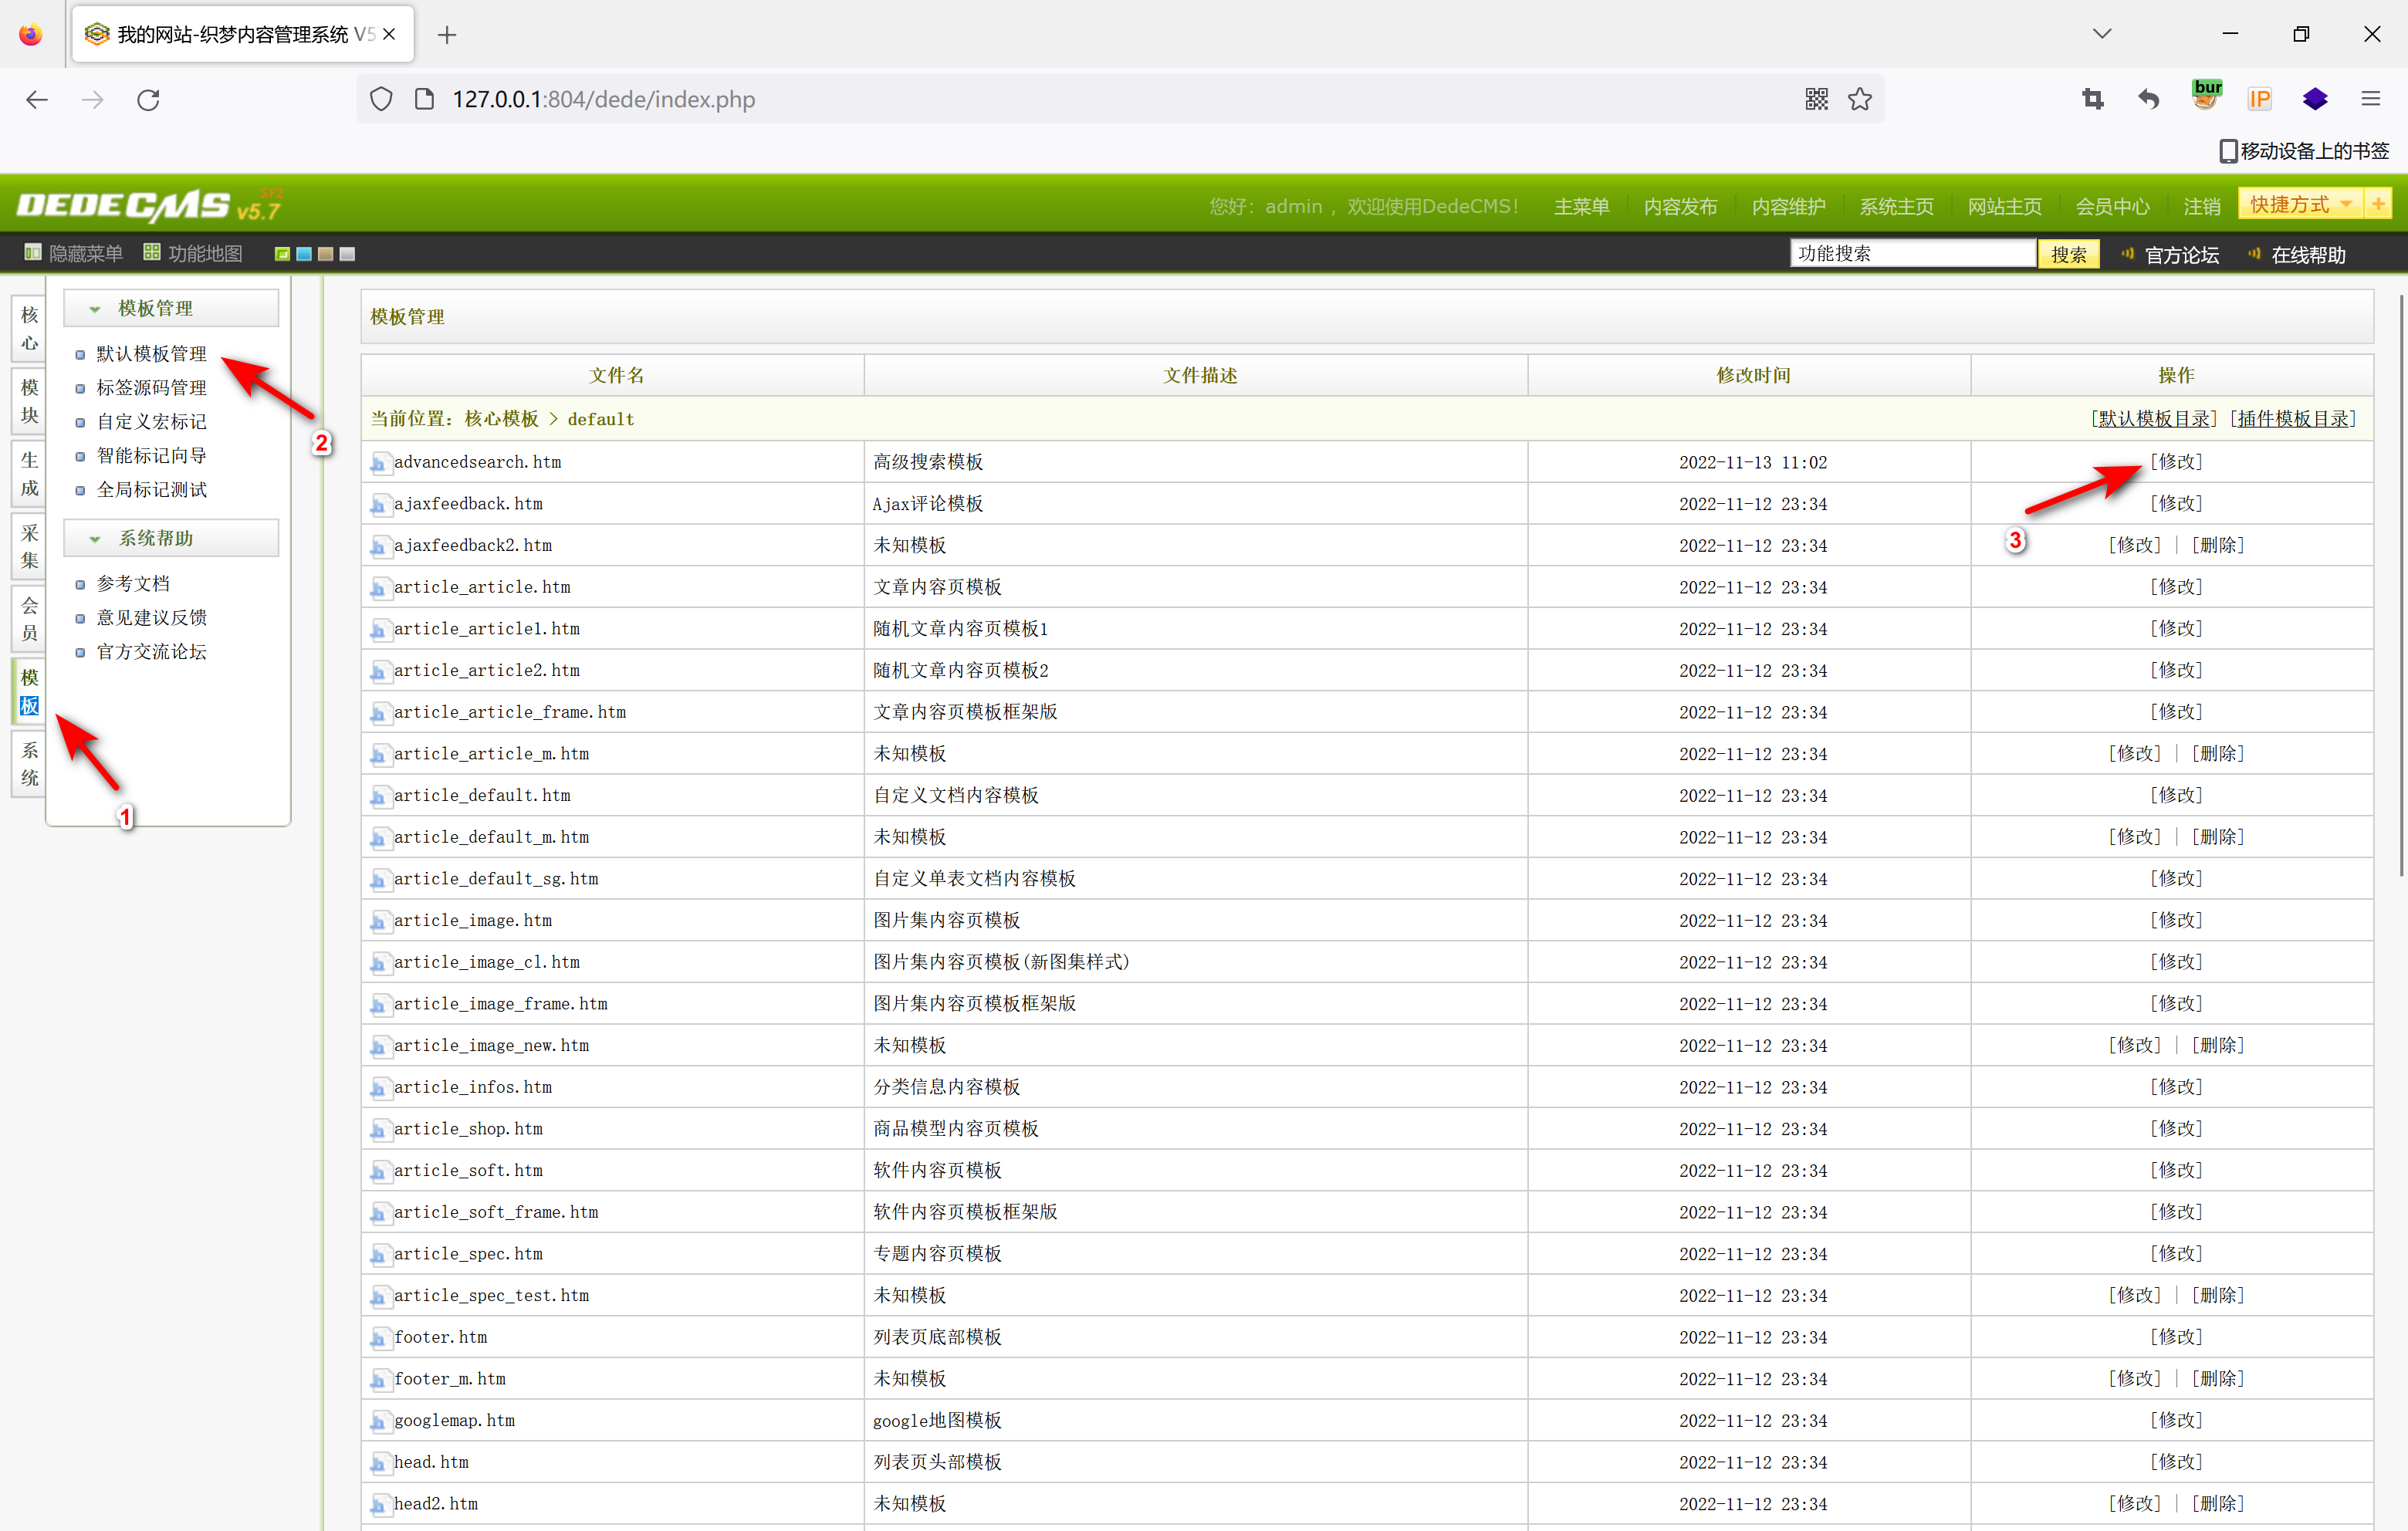2408x1531 pixels.
Task: Click the 功能搜索 input field
Action: 1910,253
